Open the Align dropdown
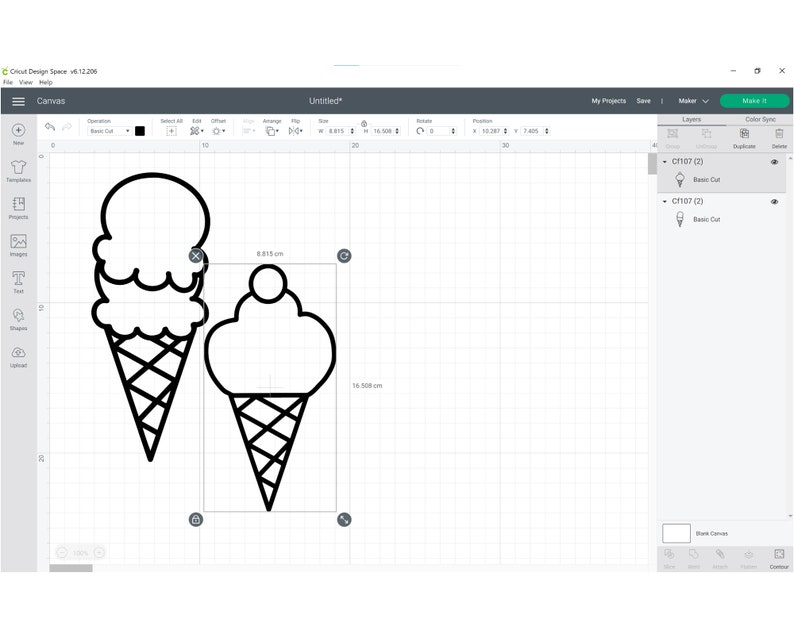Image resolution: width=794 pixels, height=638 pixels. (x=249, y=131)
